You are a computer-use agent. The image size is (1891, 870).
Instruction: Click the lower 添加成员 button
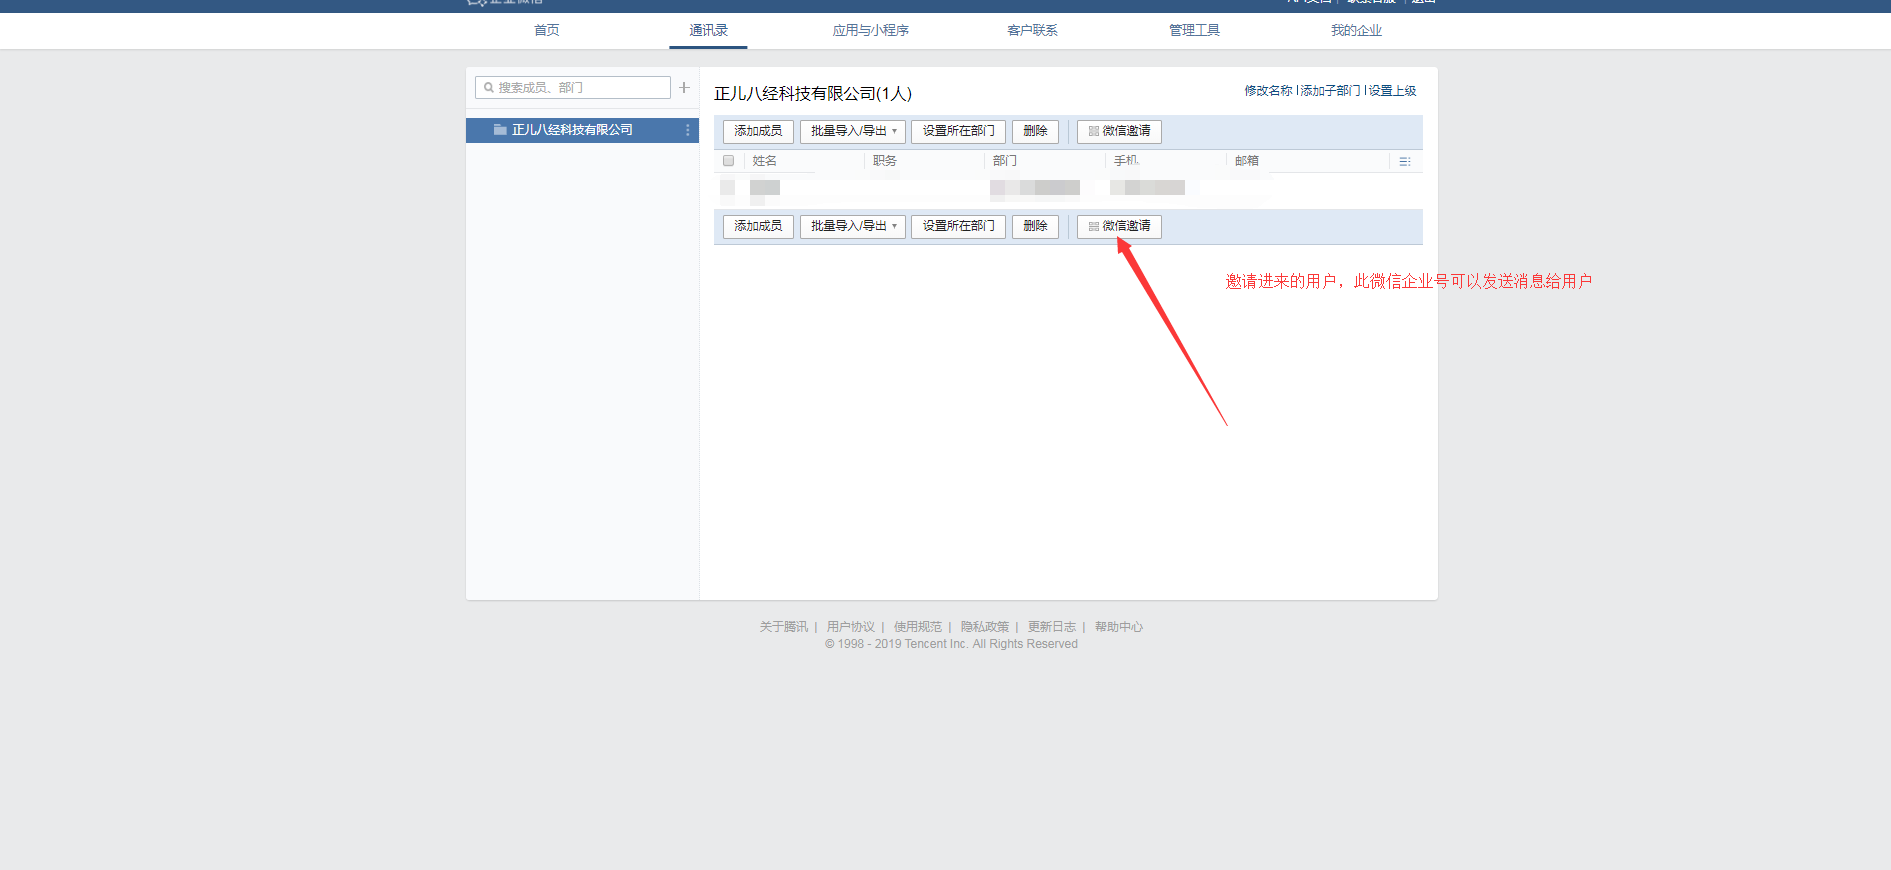pos(758,226)
